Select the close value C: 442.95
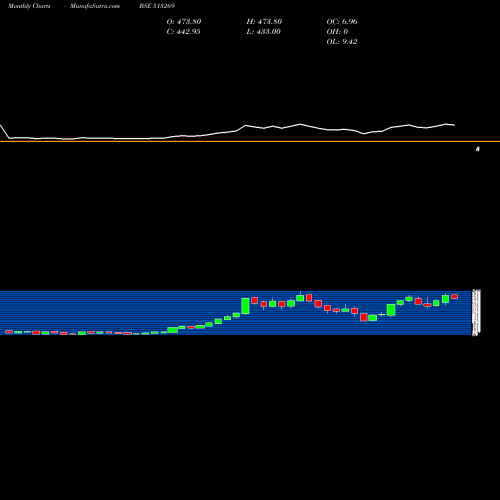Screen dimensions: 500x500 tap(183, 32)
